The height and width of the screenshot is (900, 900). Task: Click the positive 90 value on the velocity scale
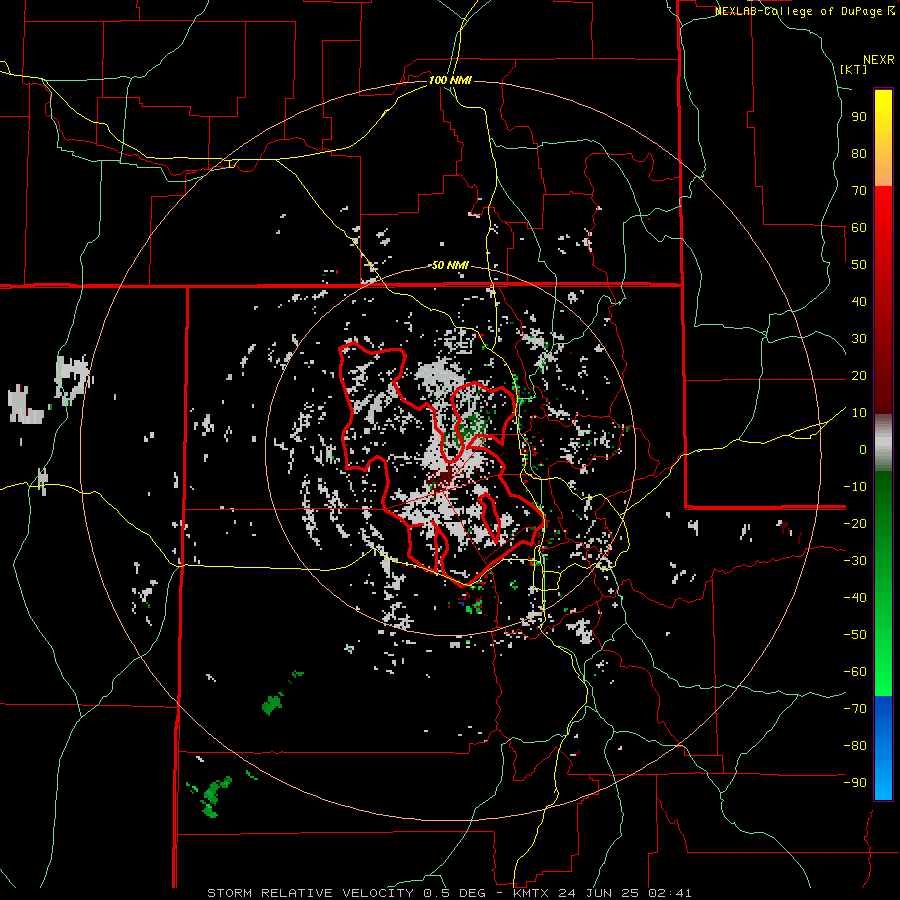pos(859,117)
